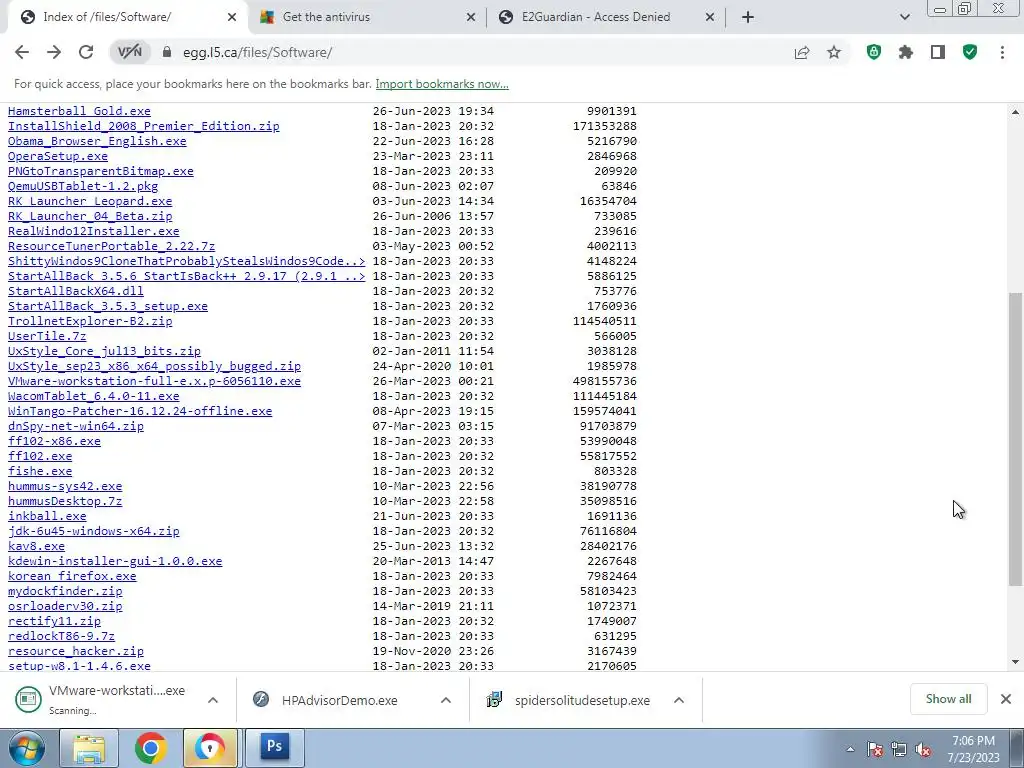
Task: Switch to E2Guardian - Access Denied tab
Action: tap(605, 18)
